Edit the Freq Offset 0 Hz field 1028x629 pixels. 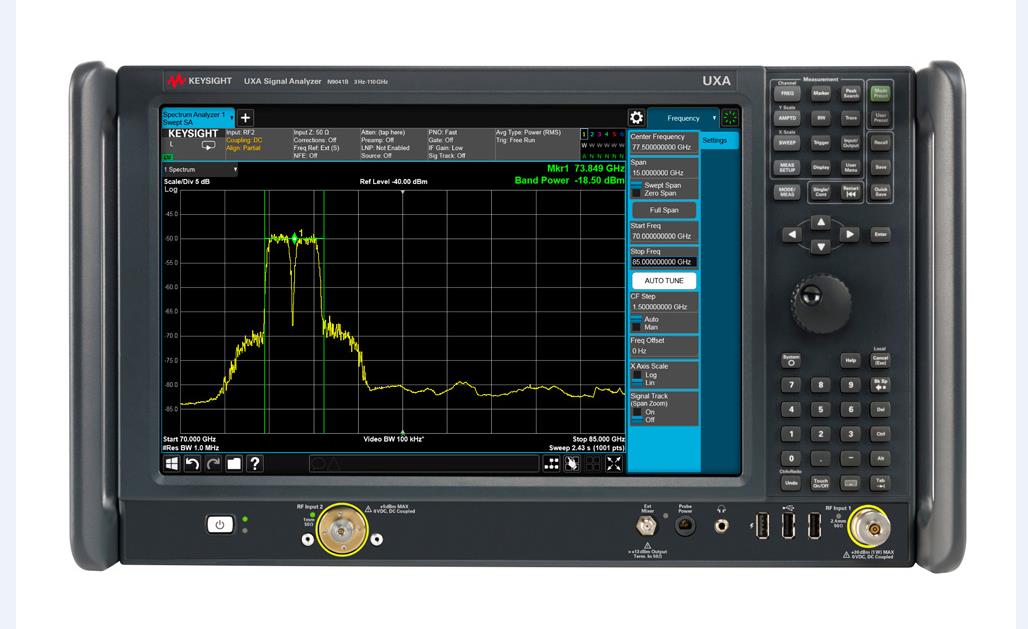point(664,346)
